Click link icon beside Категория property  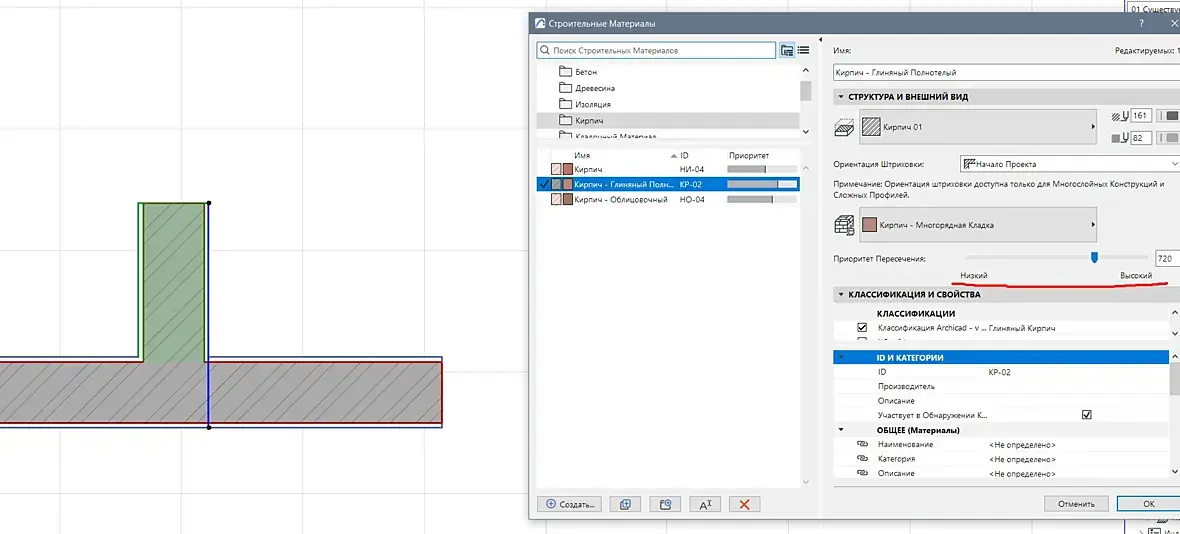click(862, 459)
